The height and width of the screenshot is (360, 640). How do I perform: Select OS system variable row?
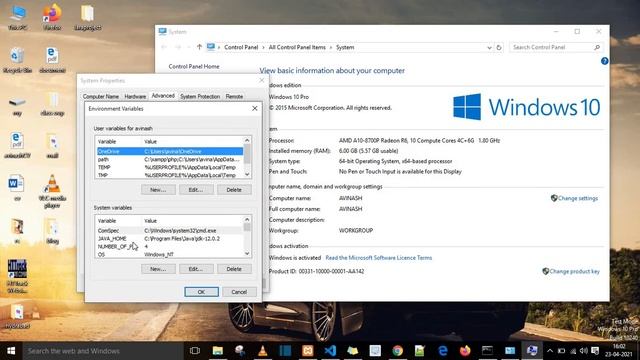pos(169,254)
